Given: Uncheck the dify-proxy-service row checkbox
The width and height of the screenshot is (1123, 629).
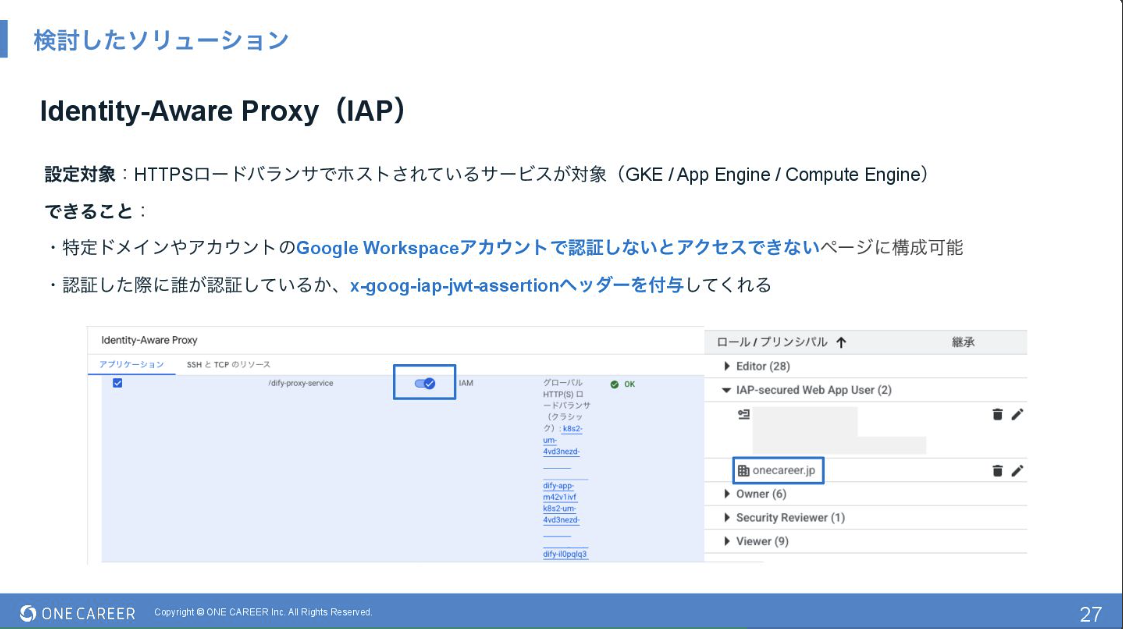Looking at the screenshot, I should point(117,383).
